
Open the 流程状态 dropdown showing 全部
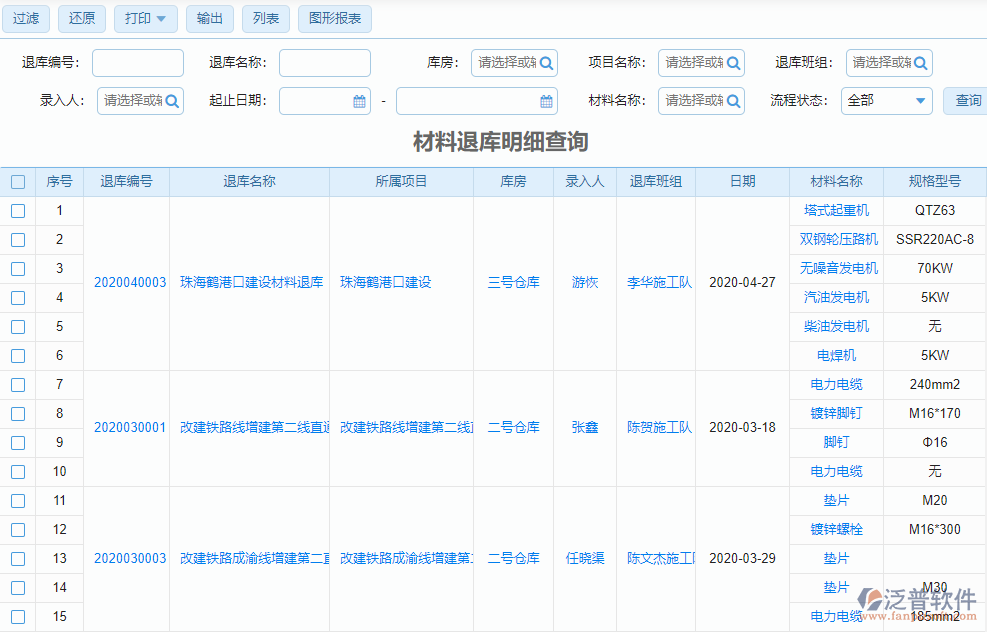tap(886, 100)
